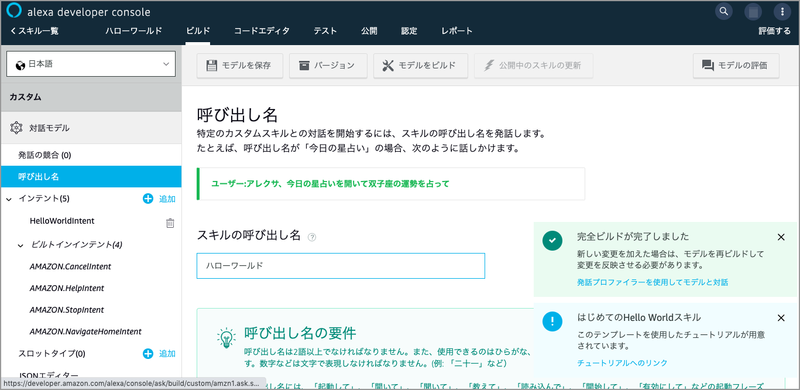Save the model with モデルを保存
Screen dimensions: 800x390
point(240,65)
